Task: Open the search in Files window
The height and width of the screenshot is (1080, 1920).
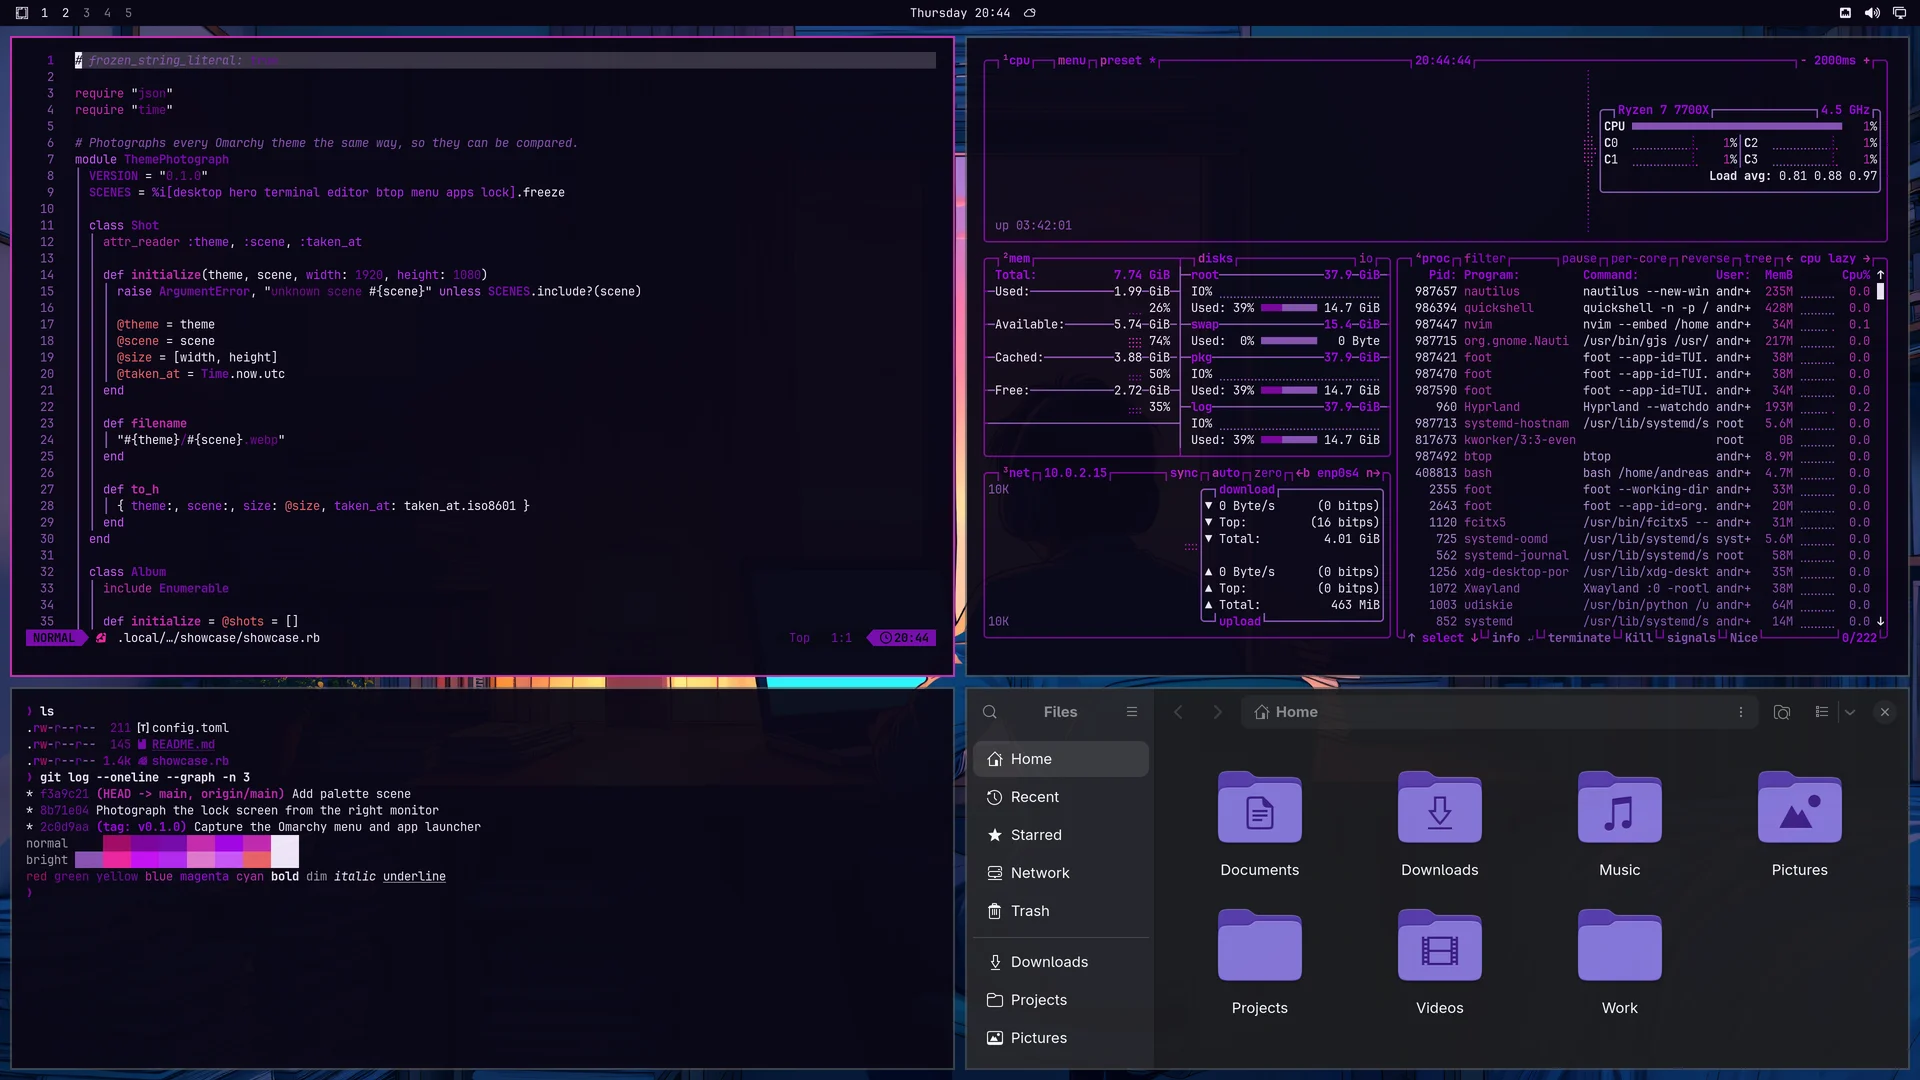Action: tap(990, 712)
